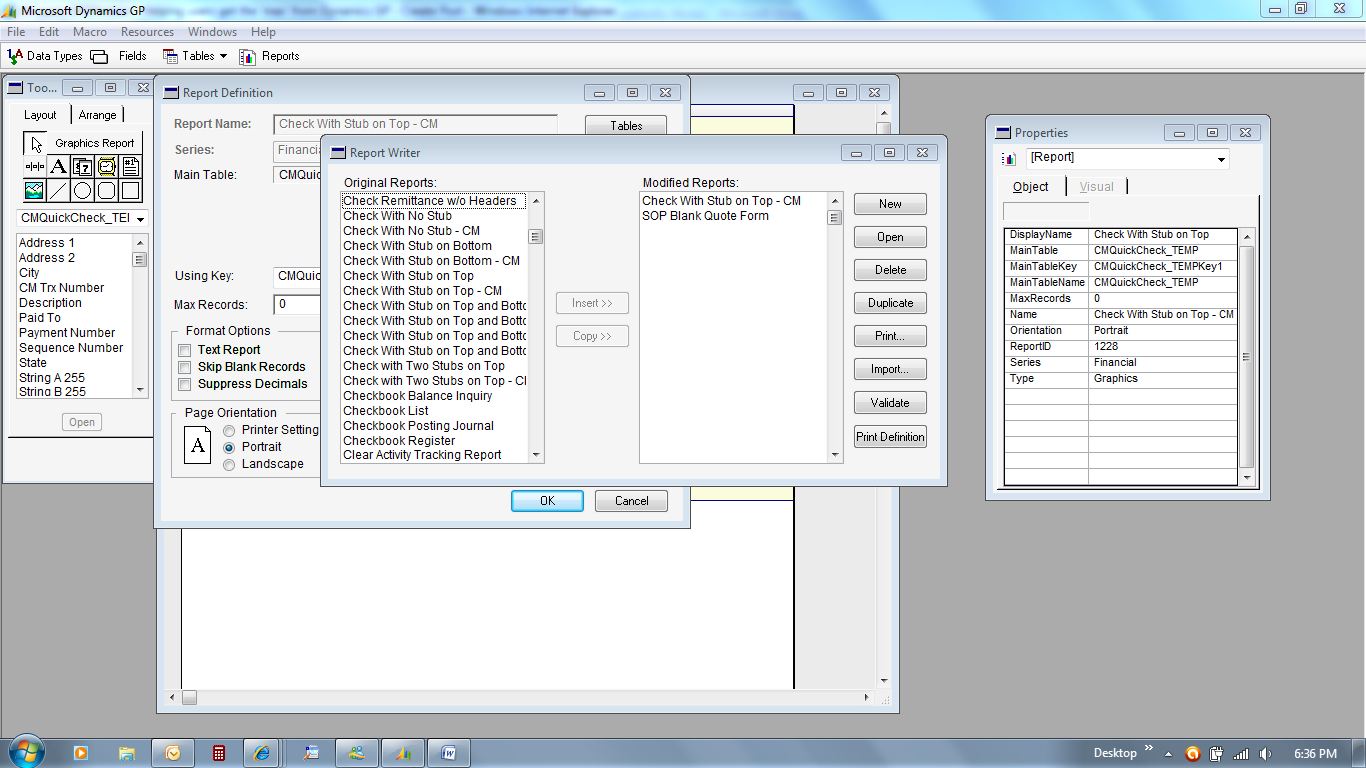This screenshot has height=768, width=1366.
Task: Confirm Report Definition with OK
Action: tap(547, 501)
